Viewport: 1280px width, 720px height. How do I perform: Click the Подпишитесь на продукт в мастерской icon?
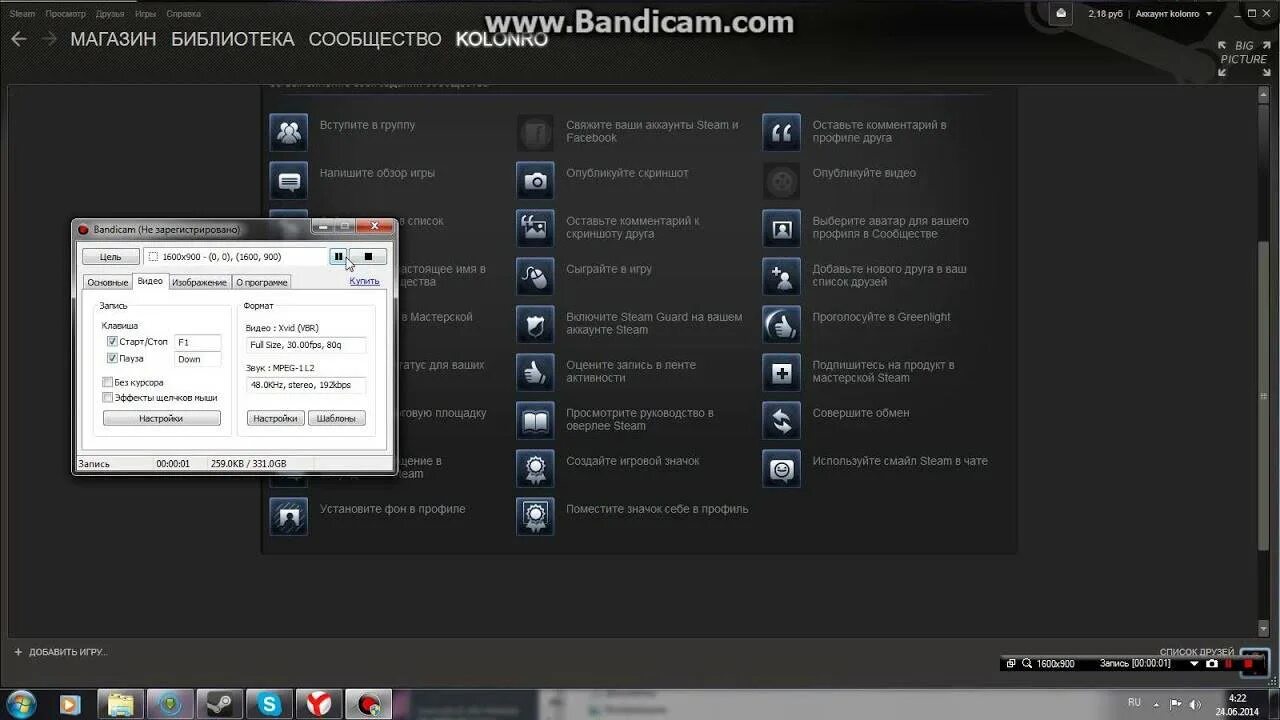point(781,372)
